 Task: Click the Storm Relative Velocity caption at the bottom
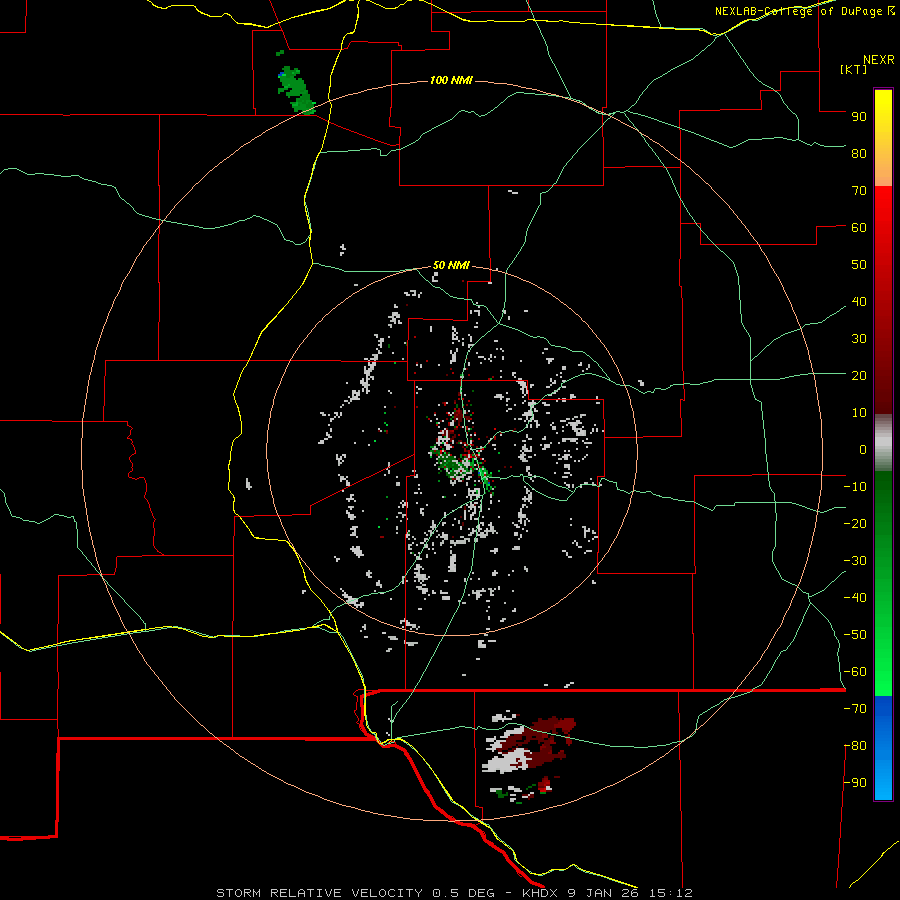(x=454, y=893)
